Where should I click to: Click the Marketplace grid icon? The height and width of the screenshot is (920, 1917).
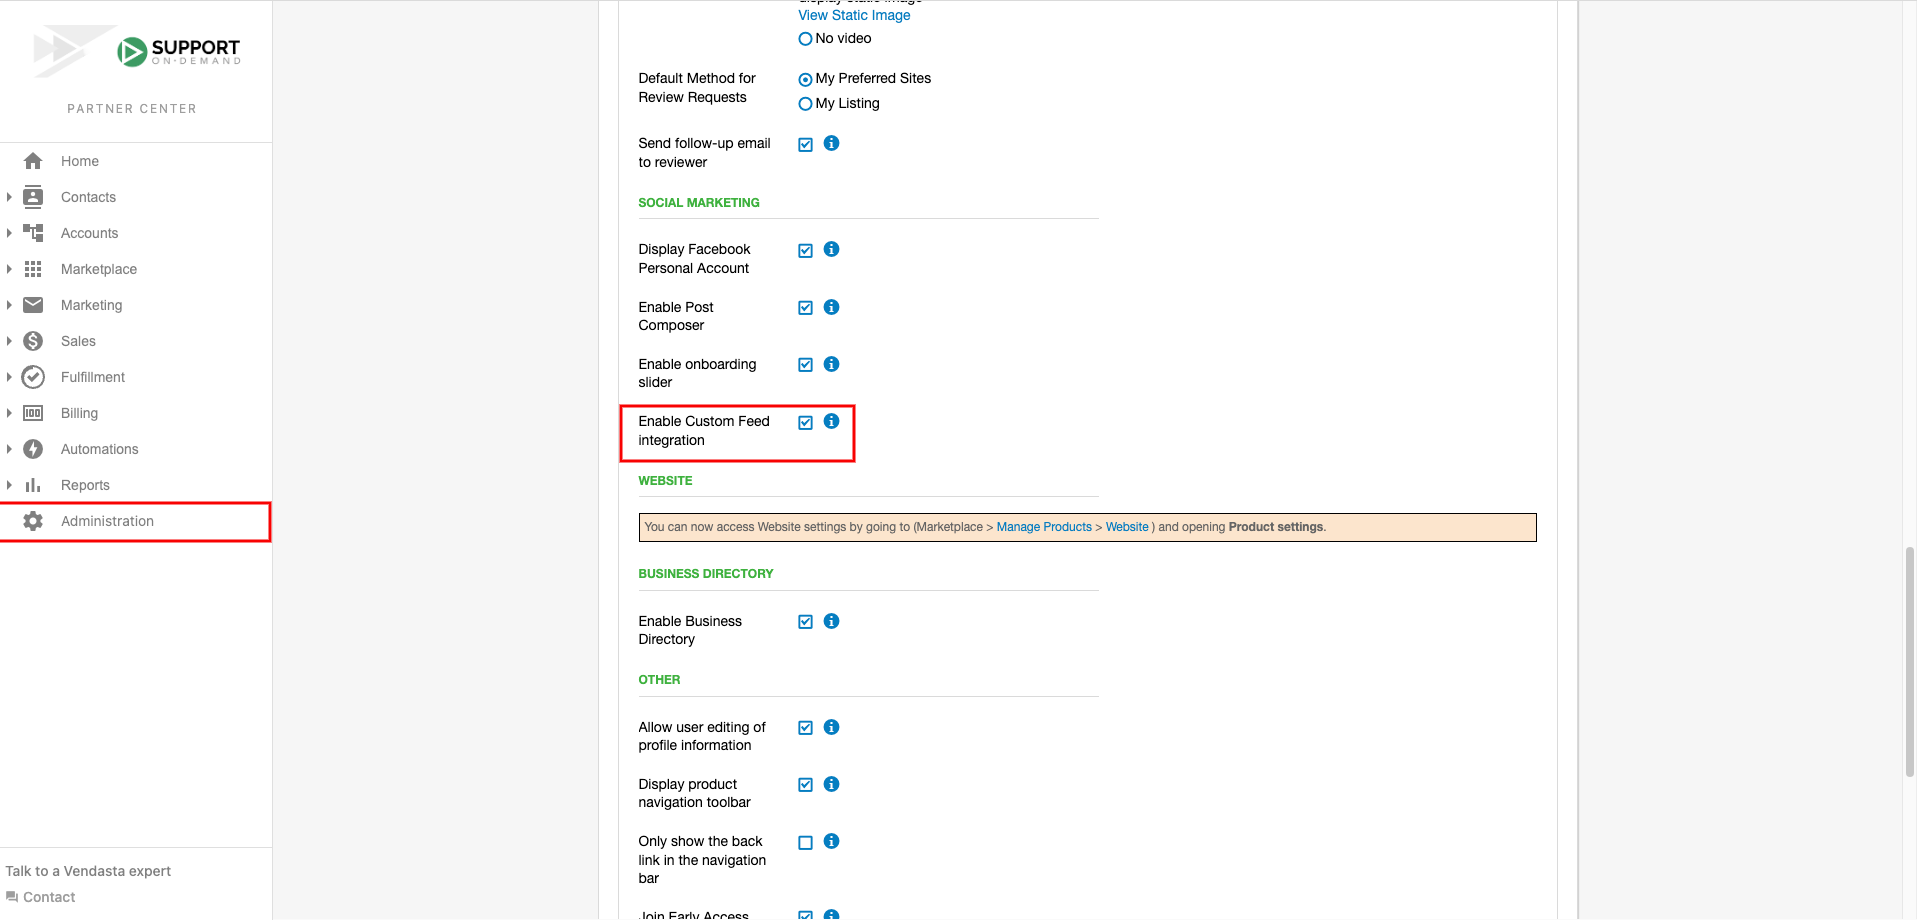(33, 269)
